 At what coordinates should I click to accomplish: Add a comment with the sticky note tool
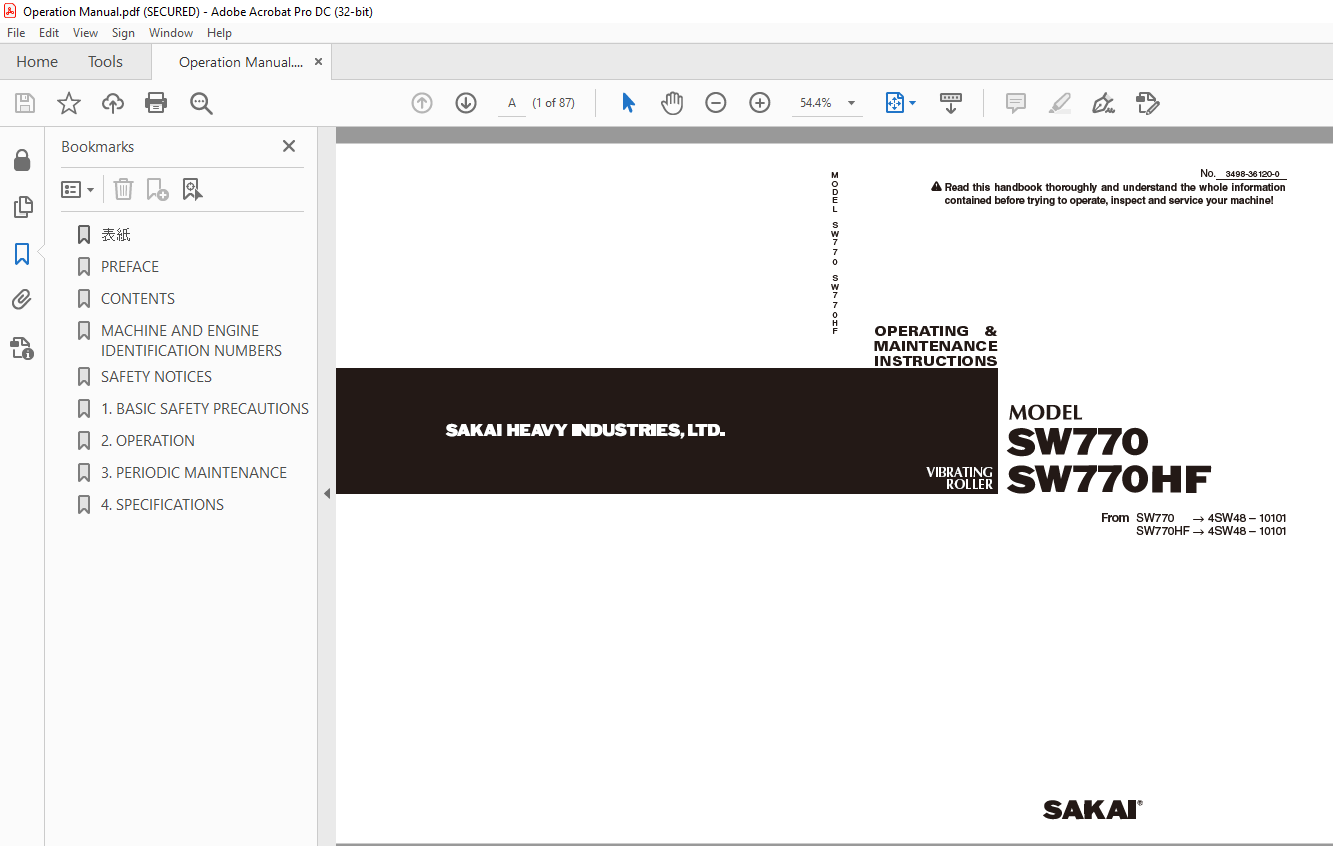tap(1016, 103)
